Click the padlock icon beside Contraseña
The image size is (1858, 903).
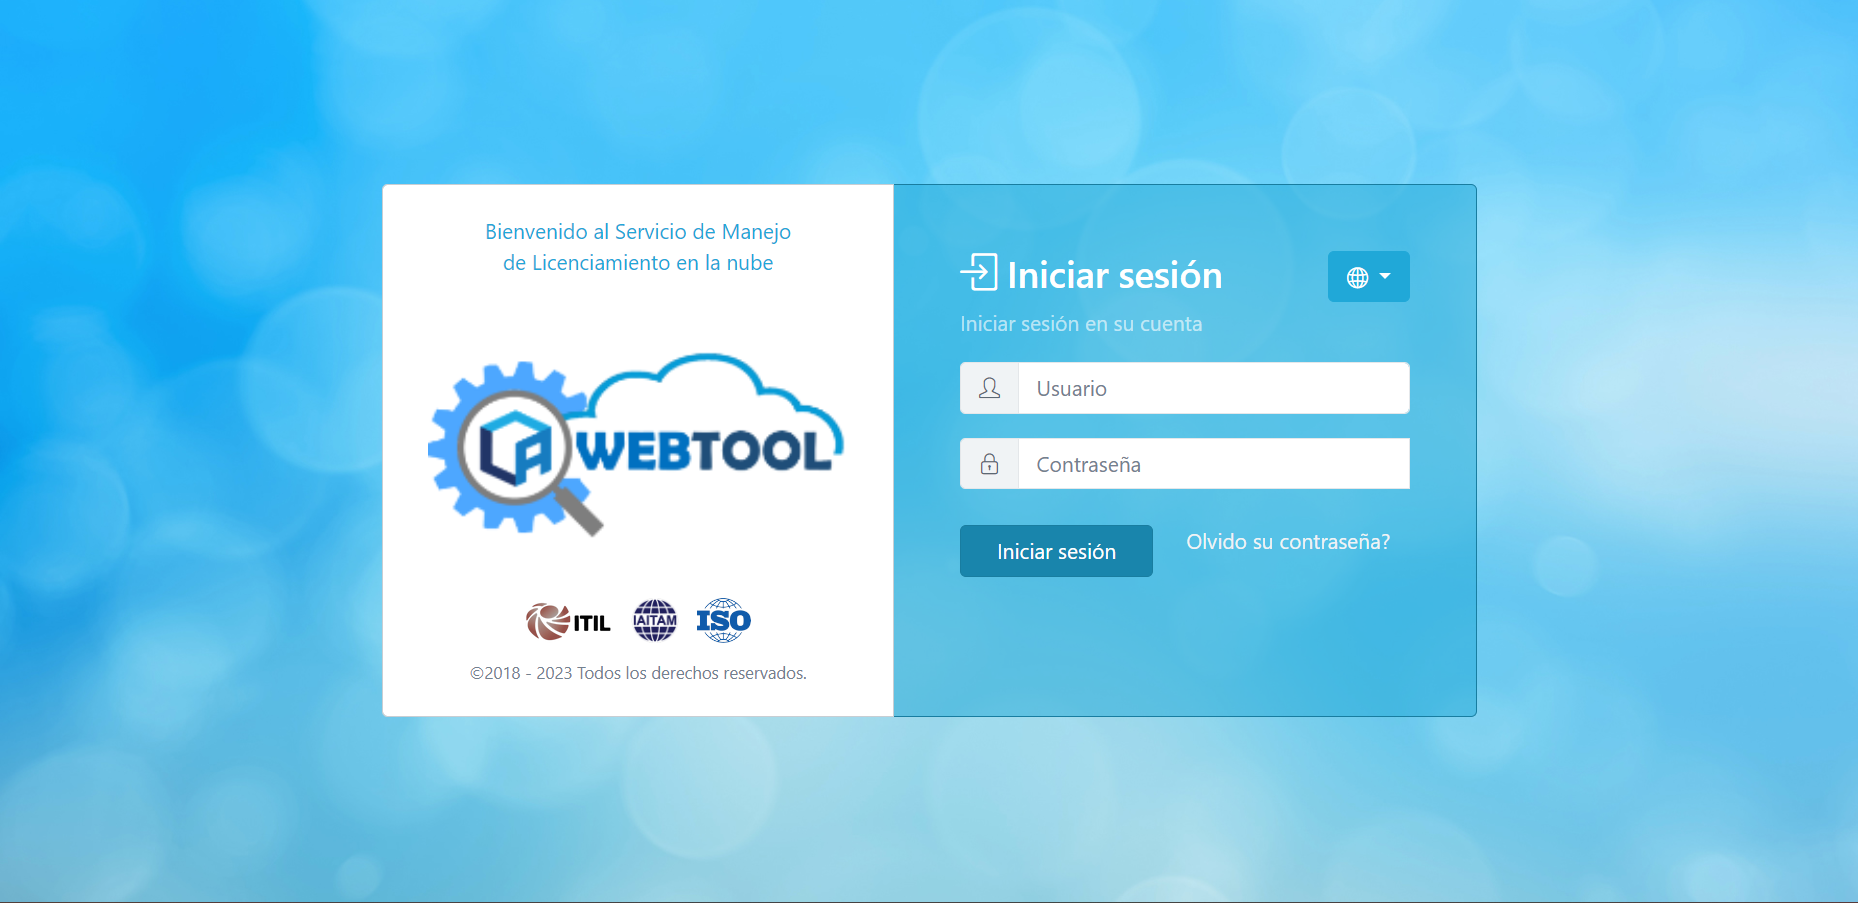(989, 464)
